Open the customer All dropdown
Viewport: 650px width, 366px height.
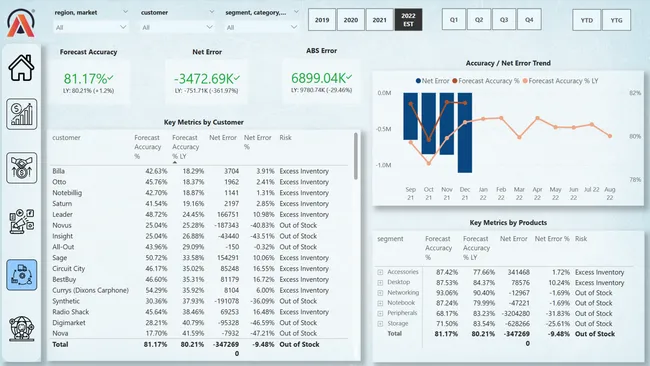(x=177, y=27)
